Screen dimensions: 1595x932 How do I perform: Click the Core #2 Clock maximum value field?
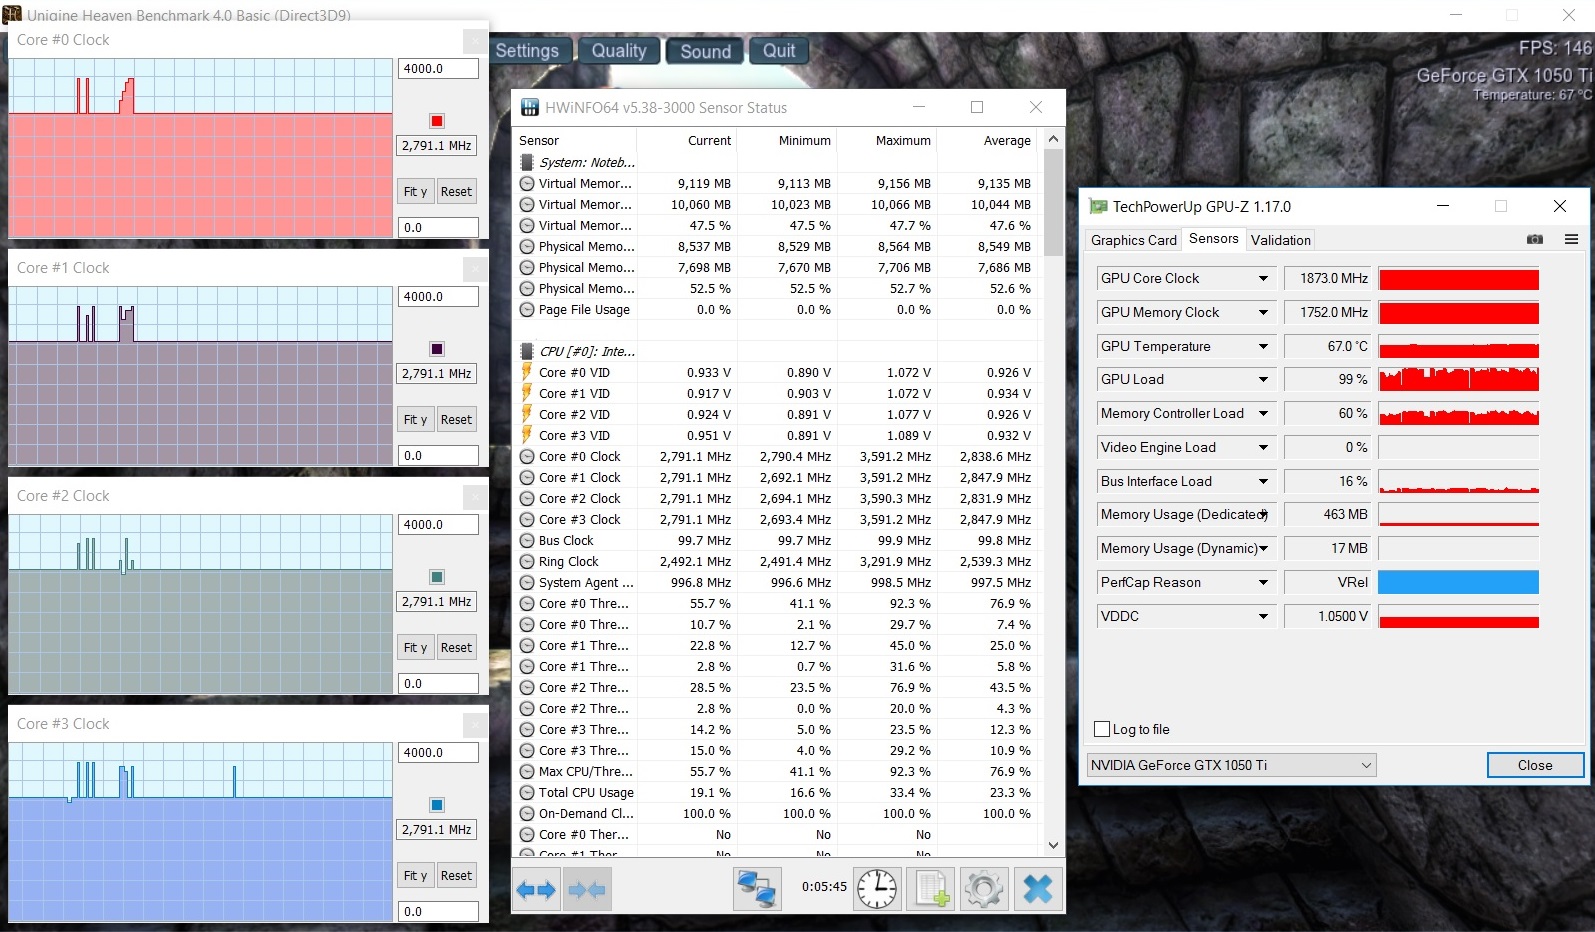coord(438,525)
